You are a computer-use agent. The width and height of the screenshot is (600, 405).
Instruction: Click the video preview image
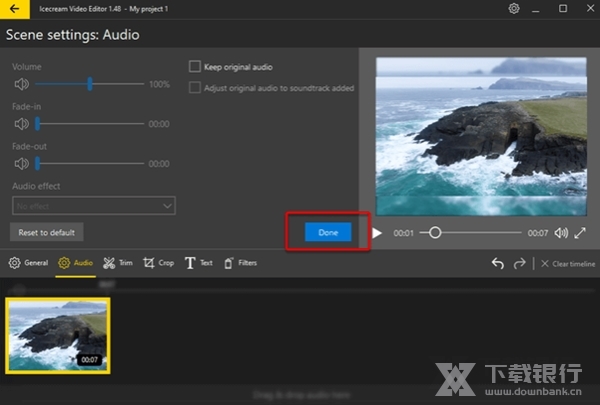481,137
